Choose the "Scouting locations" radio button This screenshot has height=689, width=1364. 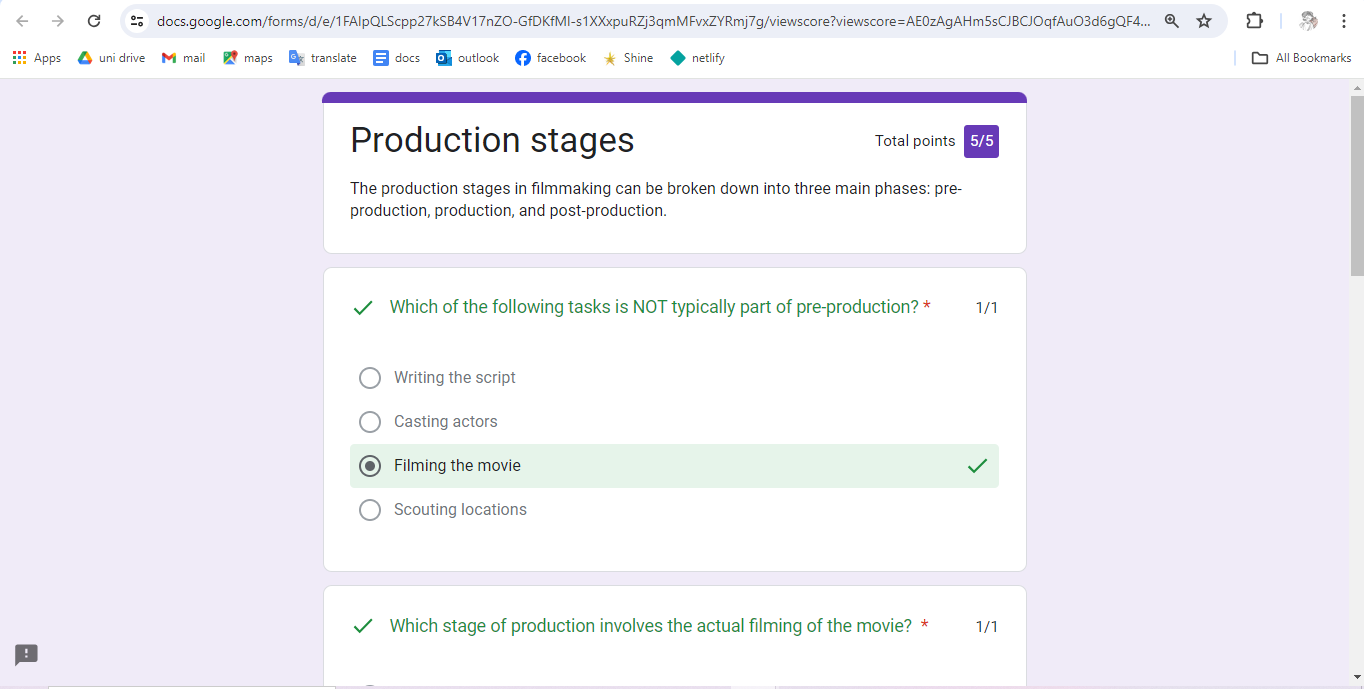pos(370,510)
